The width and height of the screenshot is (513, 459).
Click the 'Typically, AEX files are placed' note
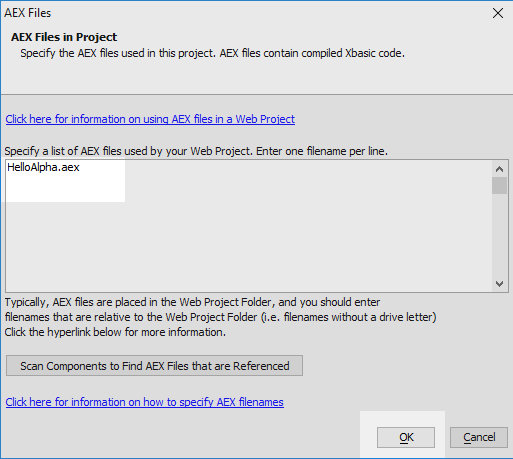coord(192,302)
